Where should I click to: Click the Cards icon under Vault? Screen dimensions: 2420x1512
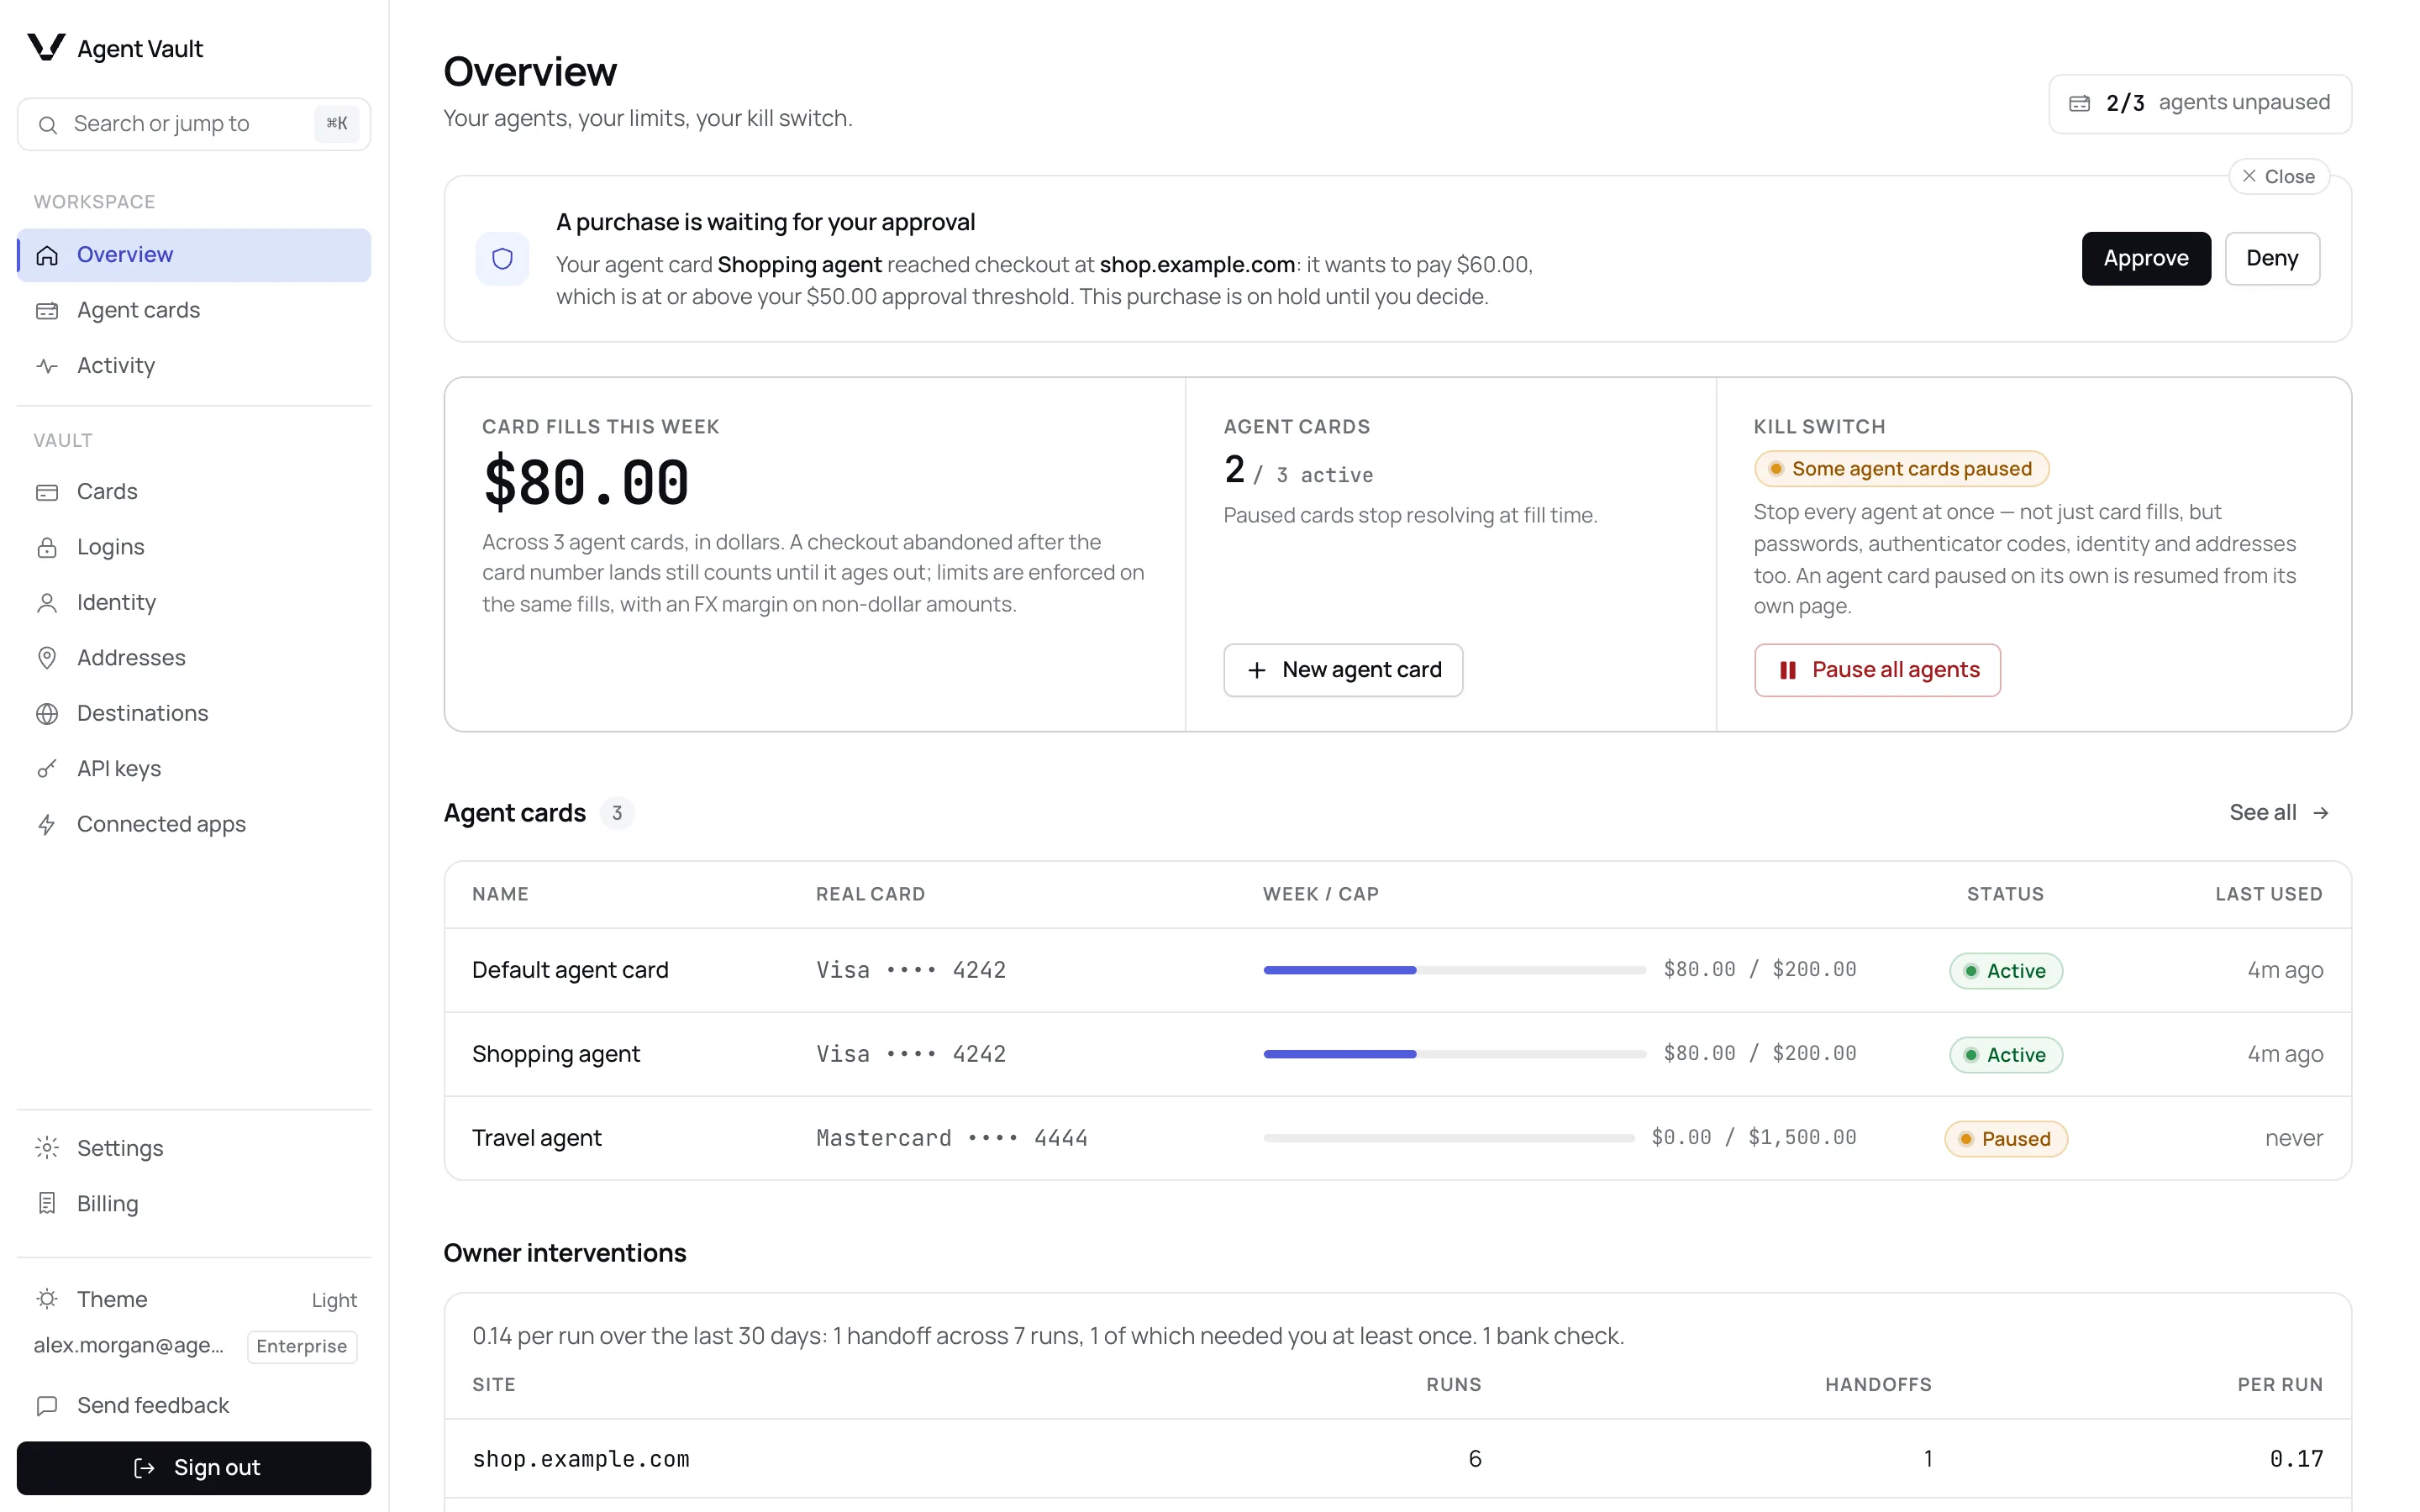(47, 492)
